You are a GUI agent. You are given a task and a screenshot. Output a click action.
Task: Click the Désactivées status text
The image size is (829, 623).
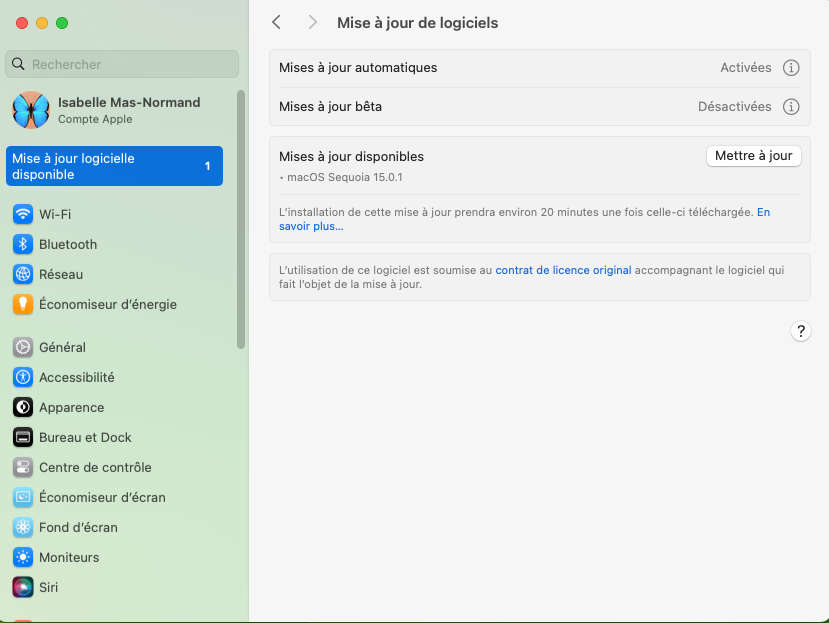(734, 107)
